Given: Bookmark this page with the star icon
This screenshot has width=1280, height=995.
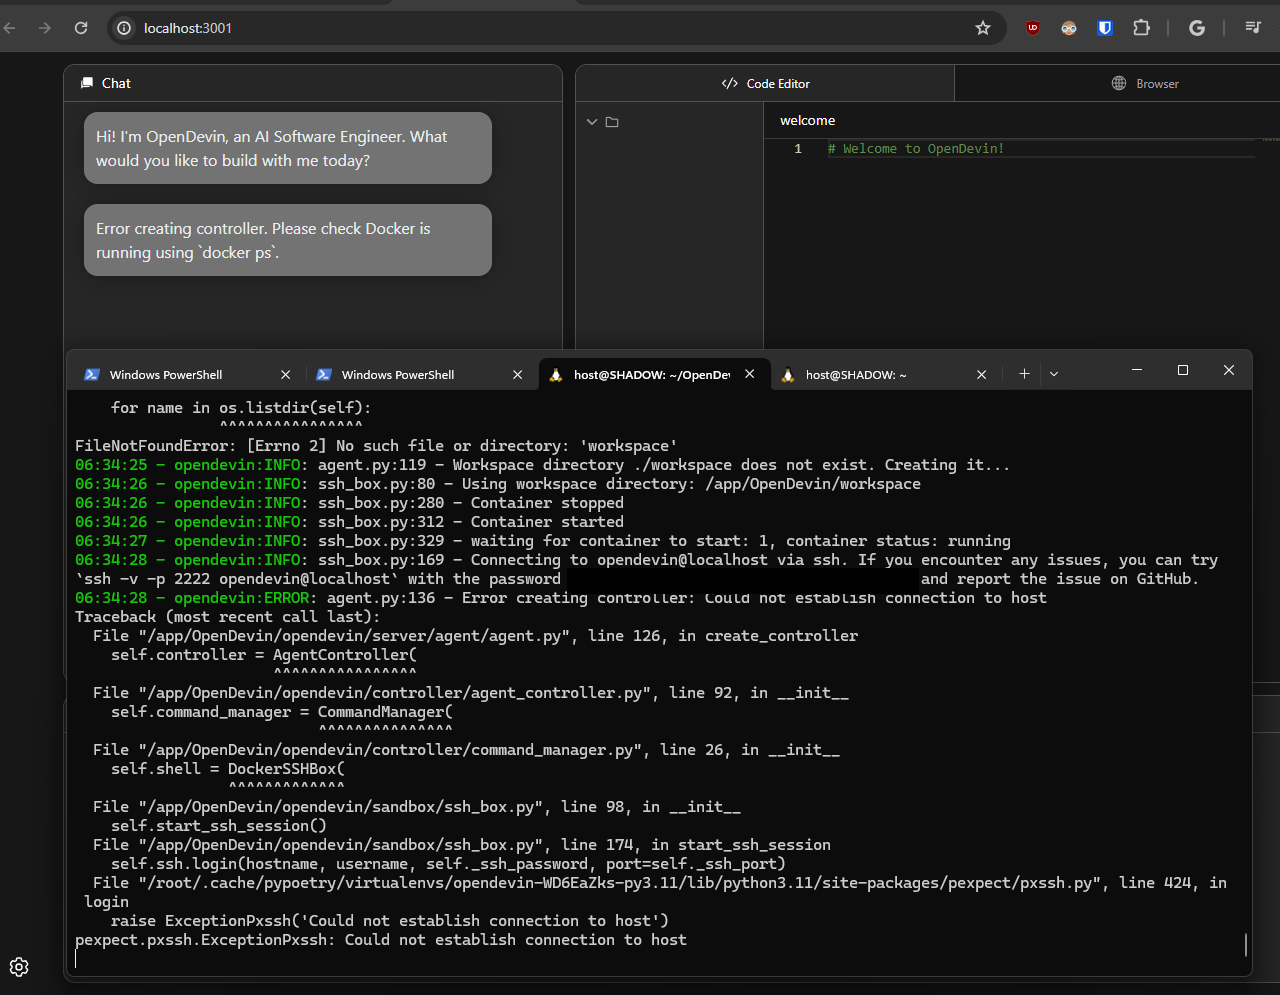Looking at the screenshot, I should click(983, 28).
